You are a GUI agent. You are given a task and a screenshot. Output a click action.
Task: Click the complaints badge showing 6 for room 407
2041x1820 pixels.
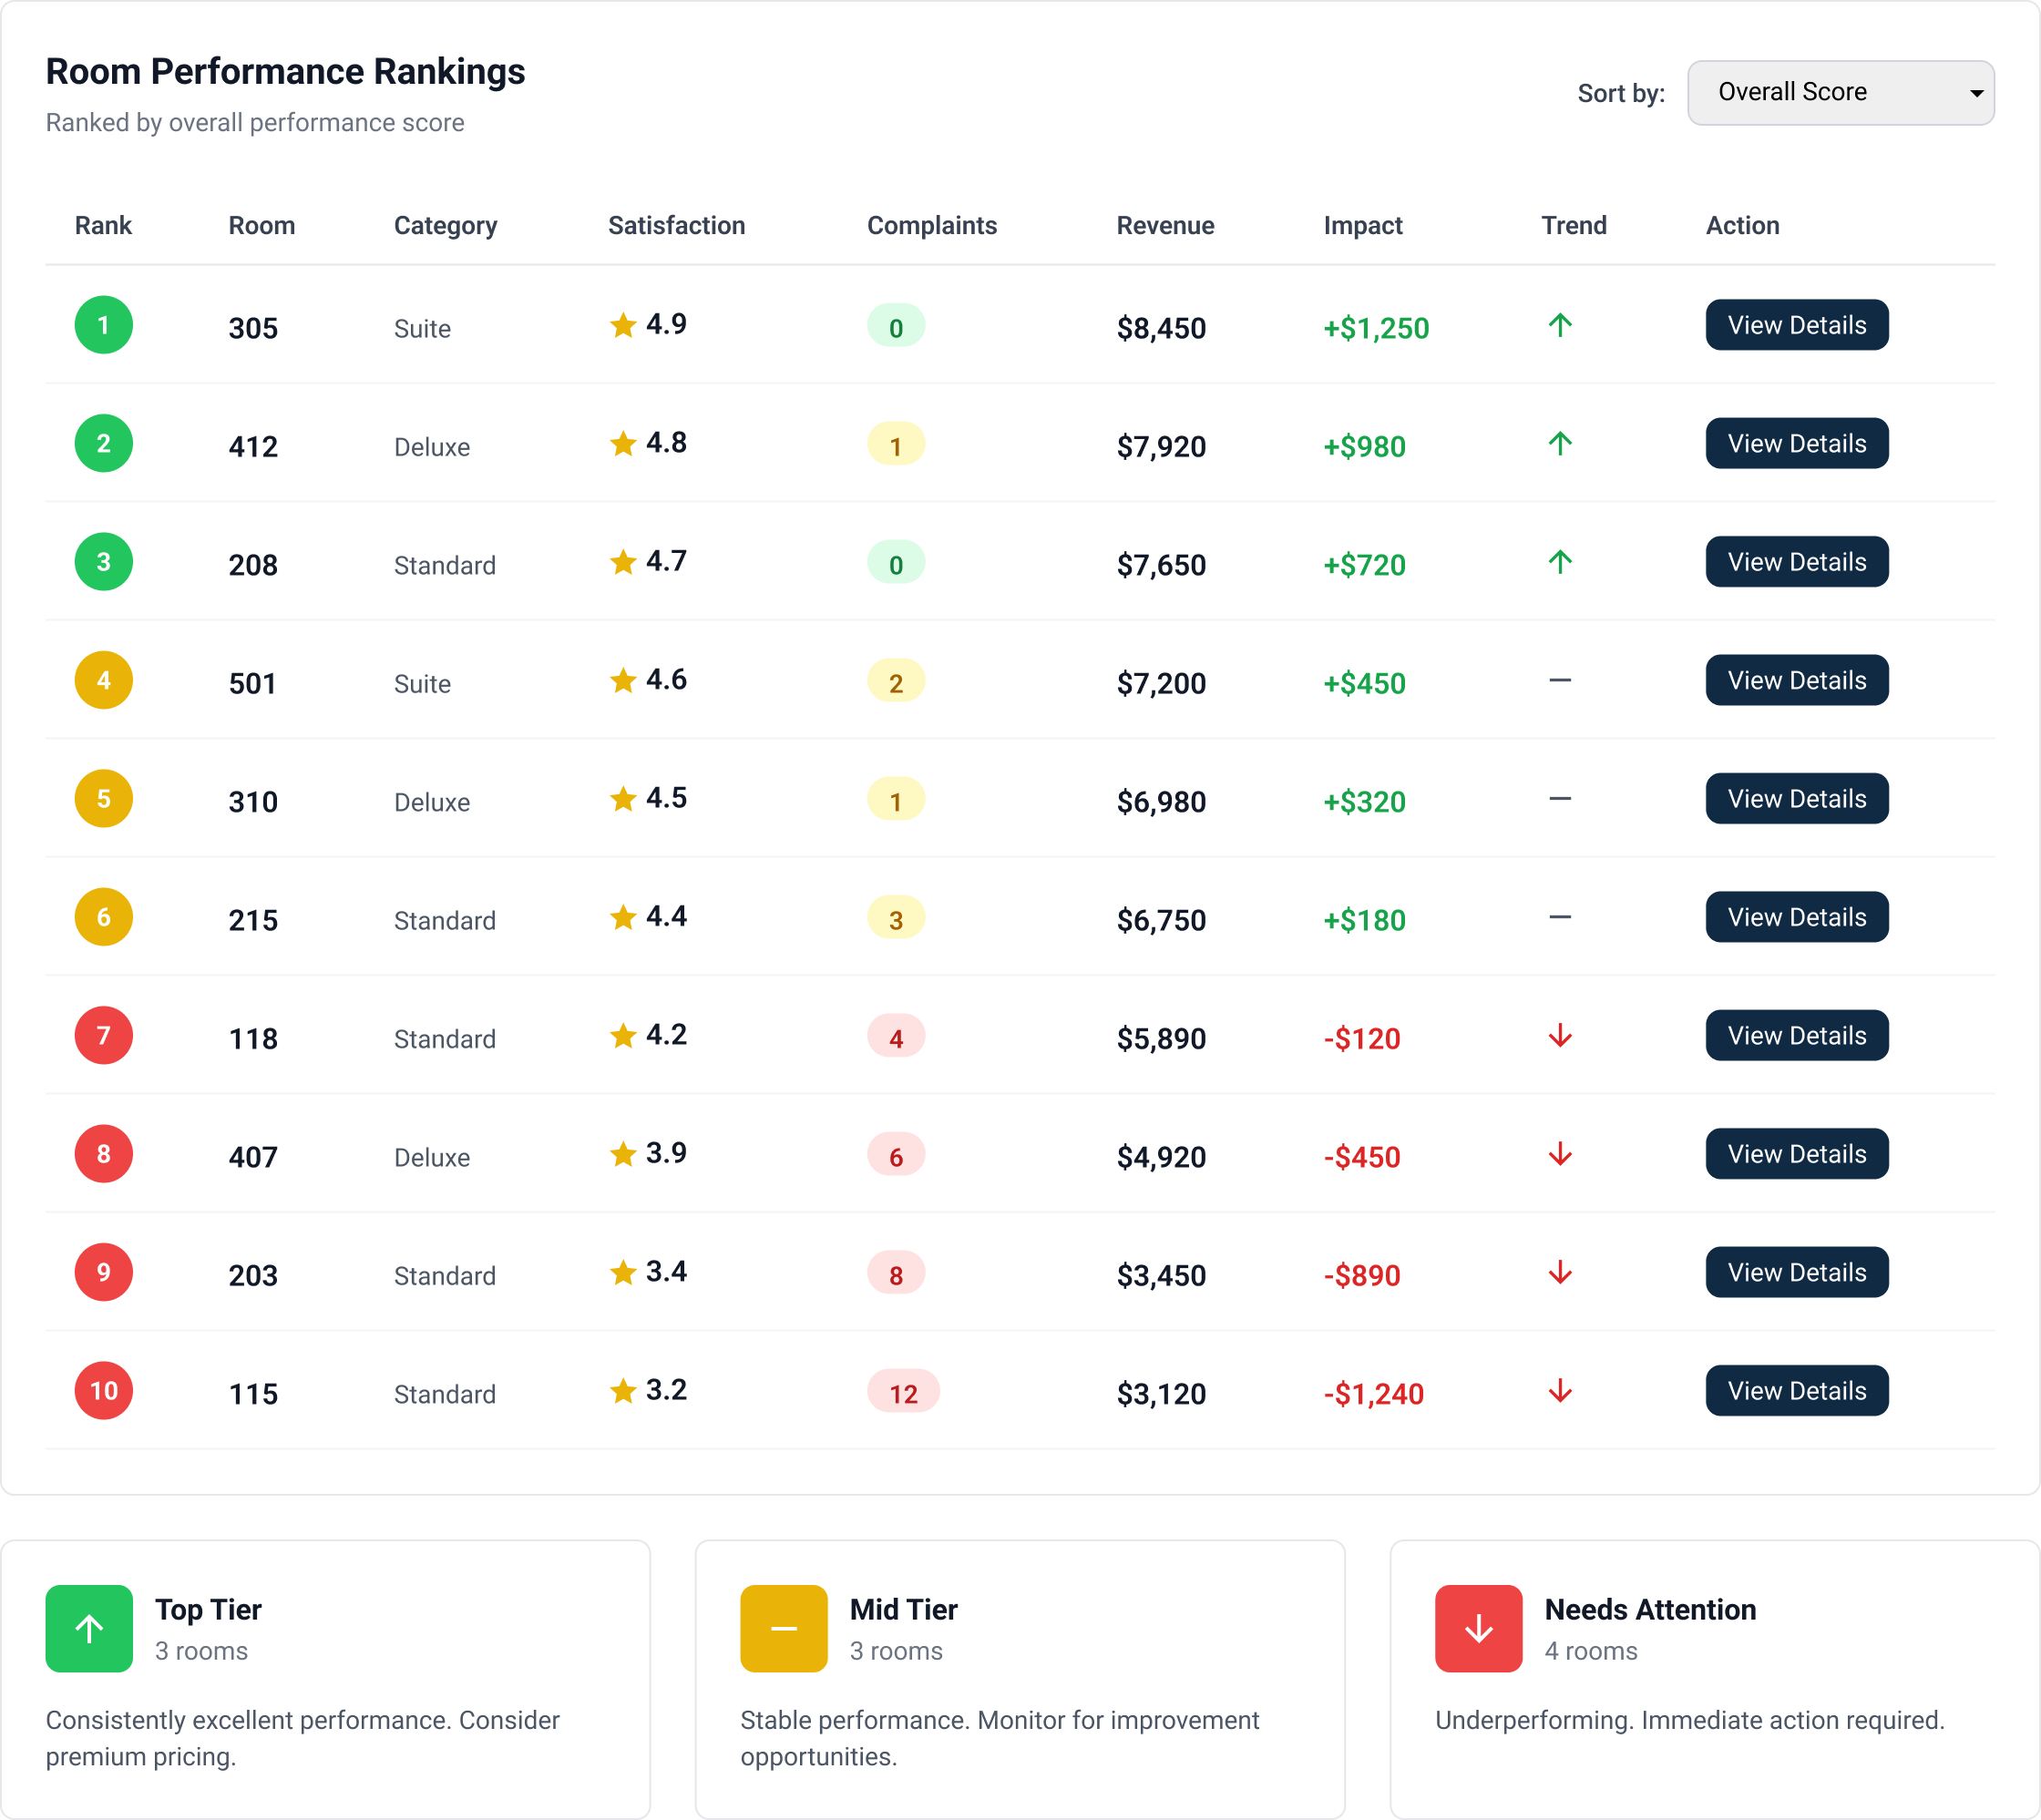(896, 1155)
